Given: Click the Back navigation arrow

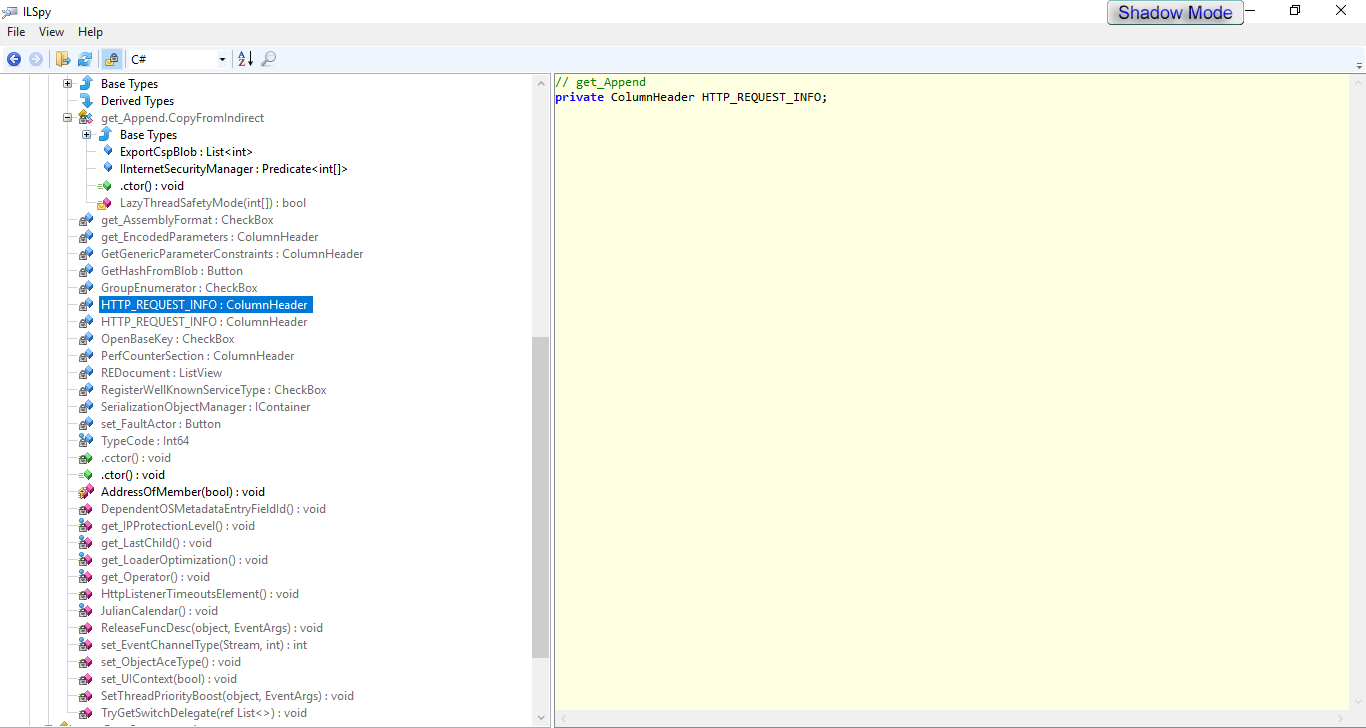Looking at the screenshot, I should [14, 59].
